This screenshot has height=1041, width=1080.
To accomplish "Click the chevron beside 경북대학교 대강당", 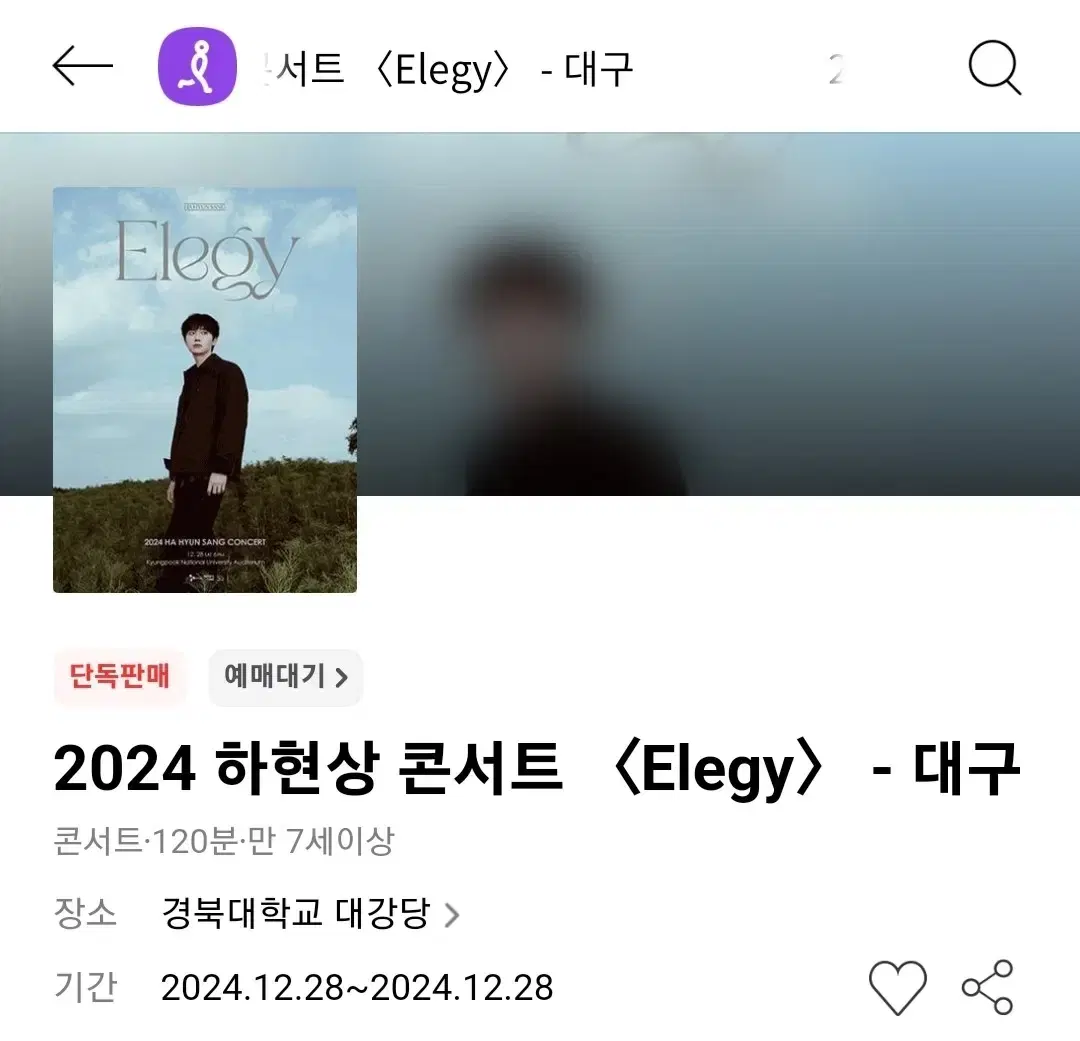I will click(452, 915).
